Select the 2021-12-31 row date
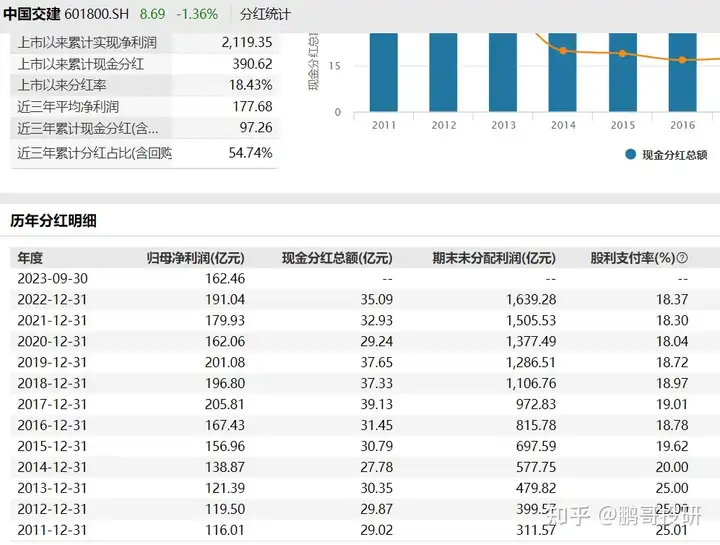Viewport: 720px width, 545px height. point(52,320)
